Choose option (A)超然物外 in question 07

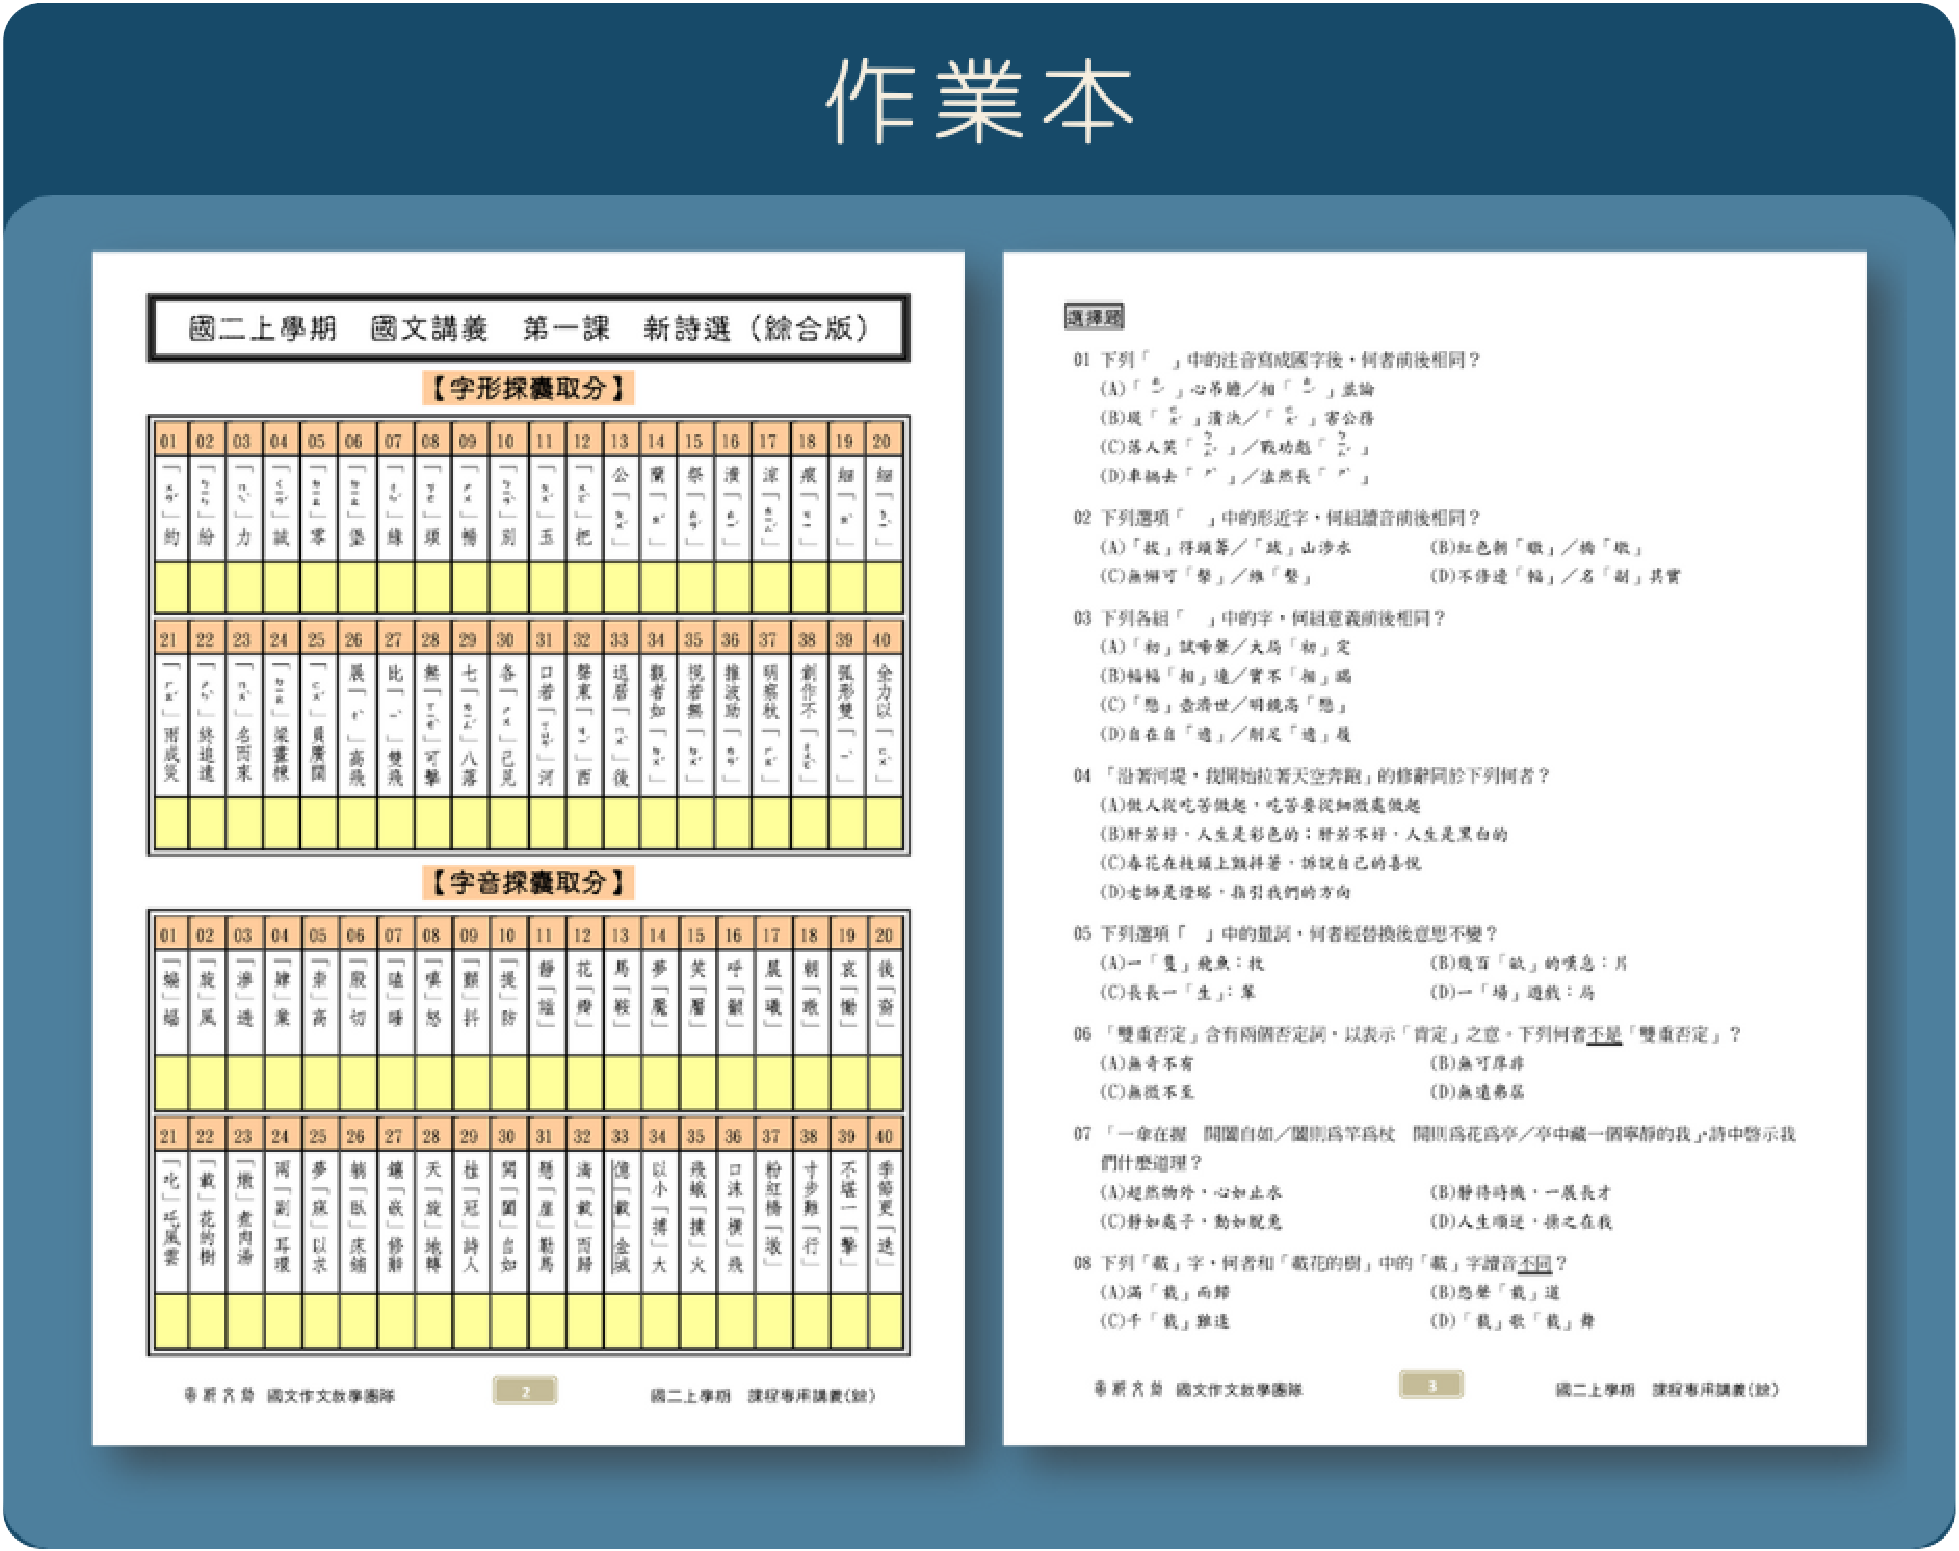(x=1191, y=1192)
